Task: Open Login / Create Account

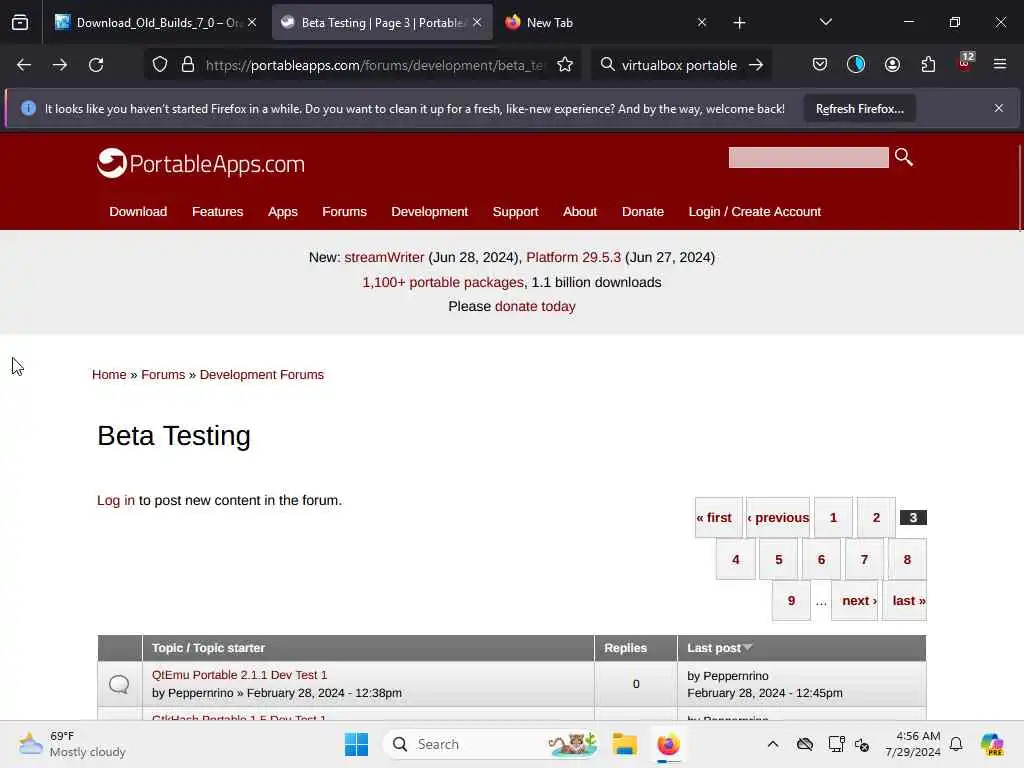Action: (x=754, y=212)
